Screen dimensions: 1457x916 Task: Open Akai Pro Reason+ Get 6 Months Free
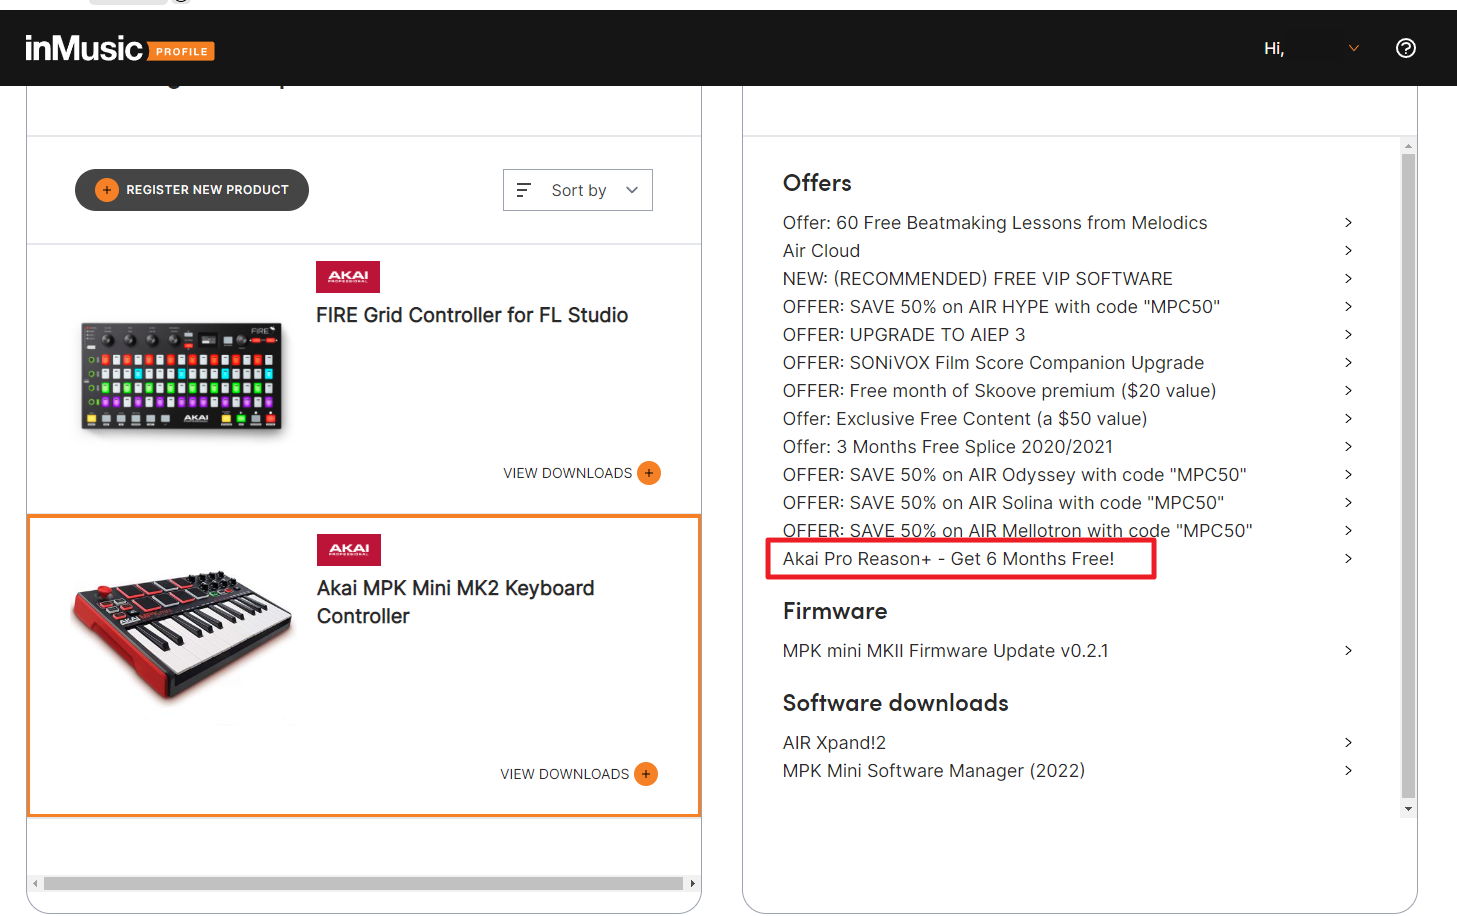(x=948, y=559)
